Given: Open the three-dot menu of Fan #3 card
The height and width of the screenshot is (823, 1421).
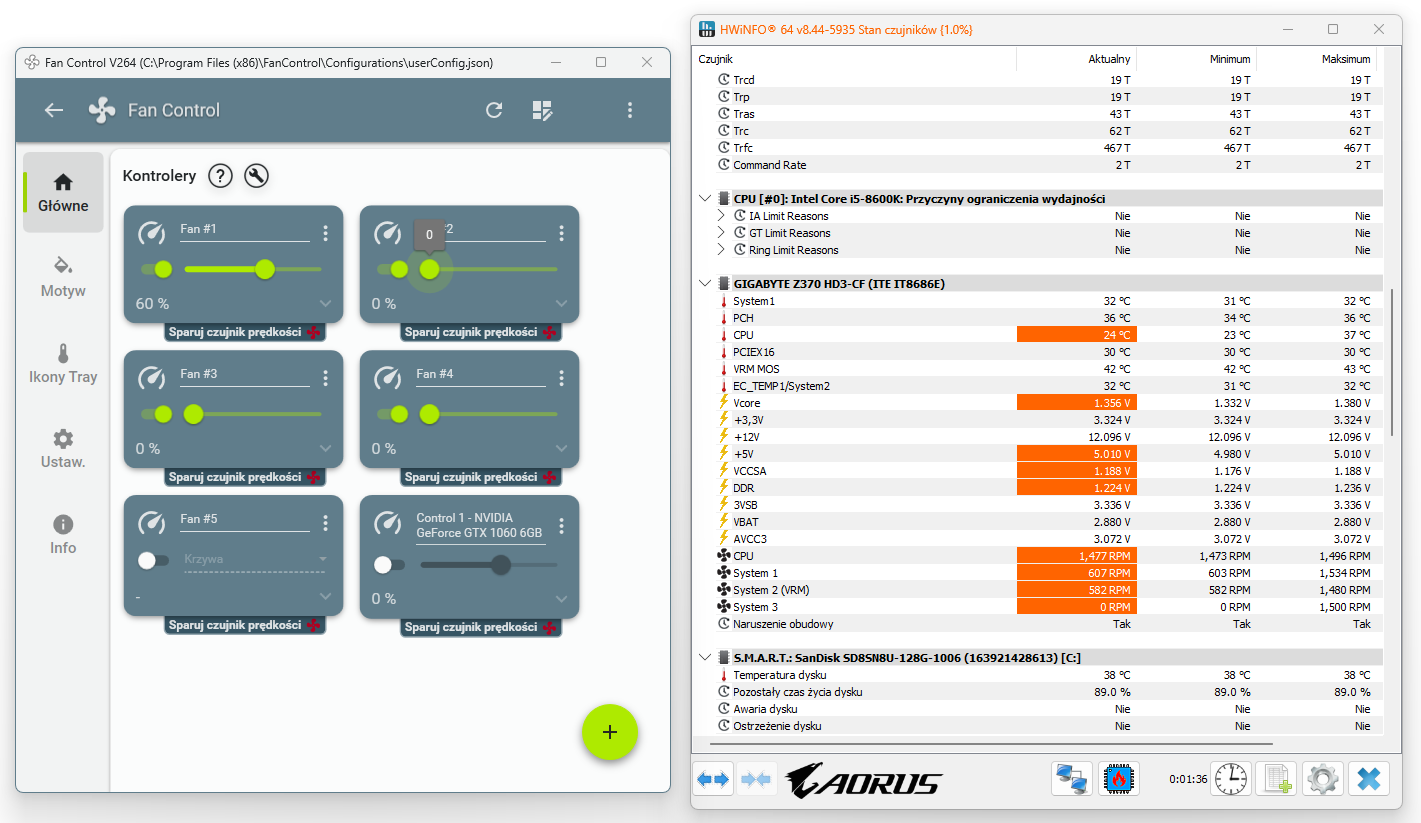Looking at the screenshot, I should pos(326,378).
